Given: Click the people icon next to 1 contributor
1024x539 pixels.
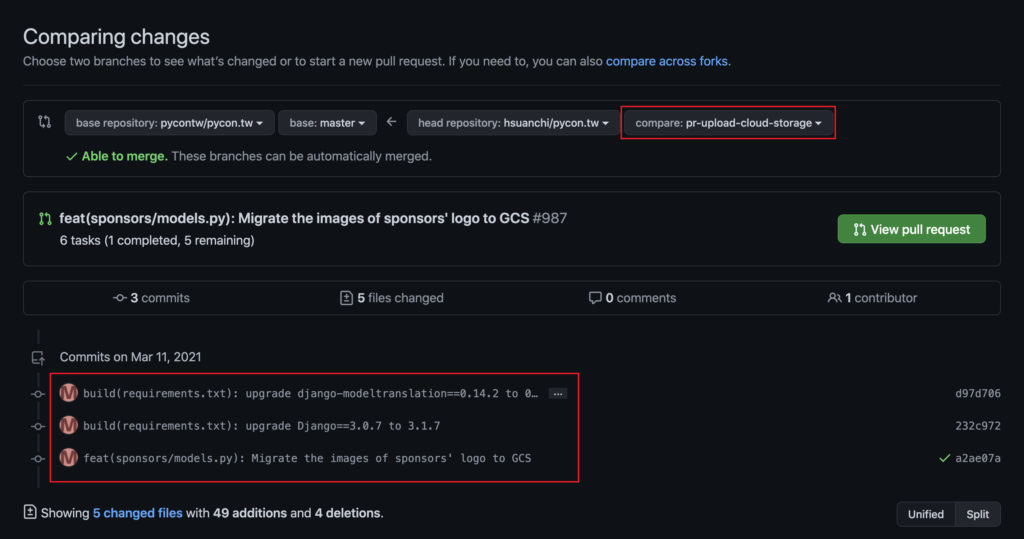Looking at the screenshot, I should pyautogui.click(x=834, y=298).
